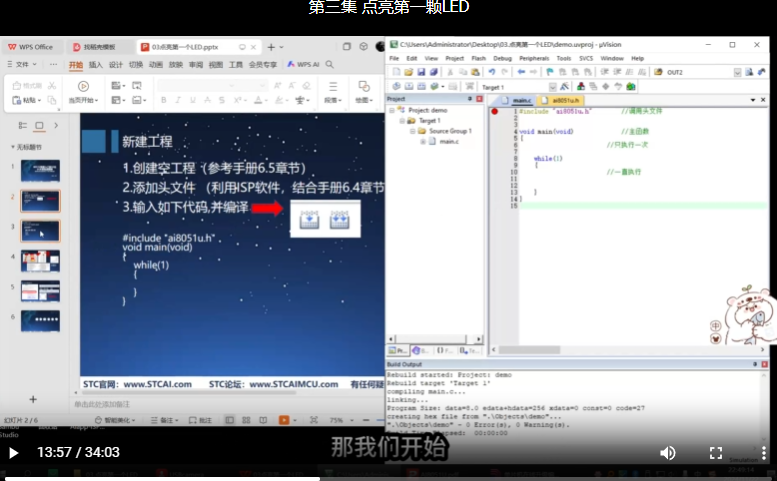777x481 pixels.
Task: Select the 插入 ribbon tab in WPS
Action: coord(96,64)
